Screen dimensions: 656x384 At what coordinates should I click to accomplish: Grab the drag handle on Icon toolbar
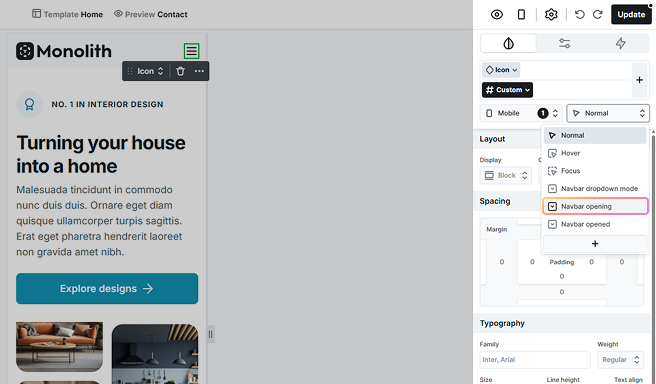point(130,71)
